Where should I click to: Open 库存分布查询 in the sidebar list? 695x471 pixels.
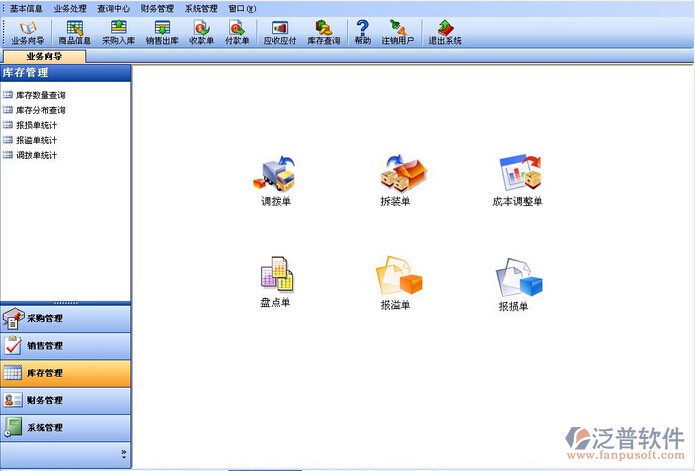[35, 110]
